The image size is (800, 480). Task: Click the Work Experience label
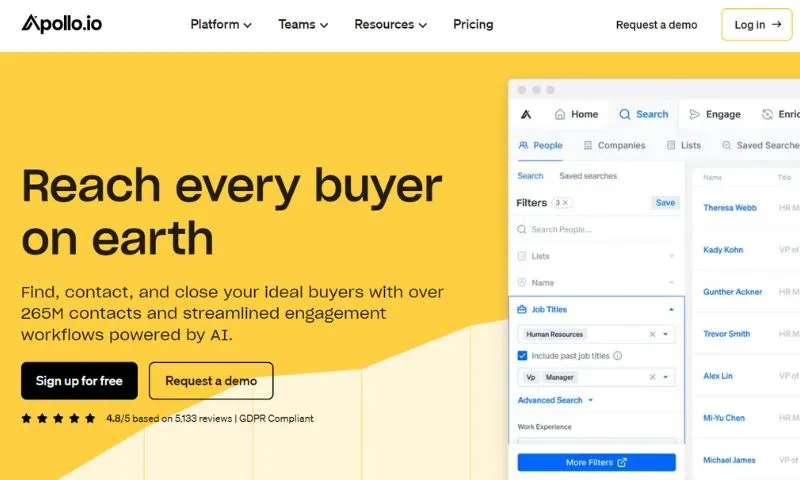point(544,427)
